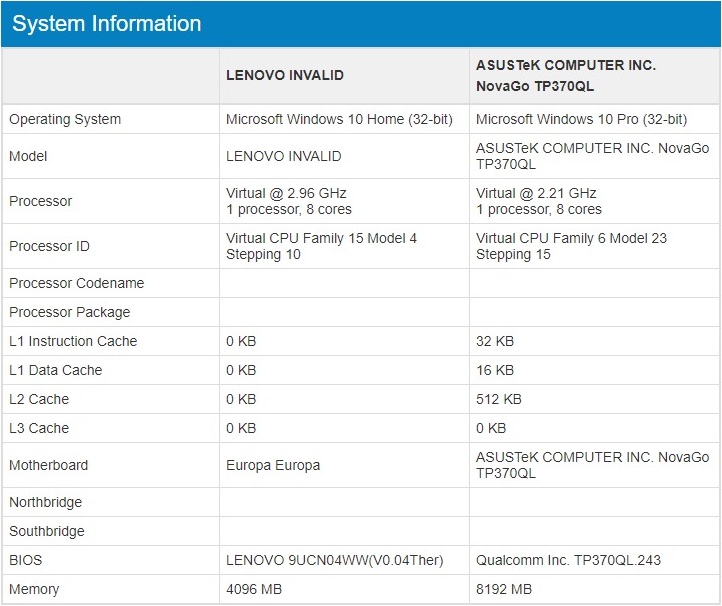Select the Motherboard row label

click(48, 465)
